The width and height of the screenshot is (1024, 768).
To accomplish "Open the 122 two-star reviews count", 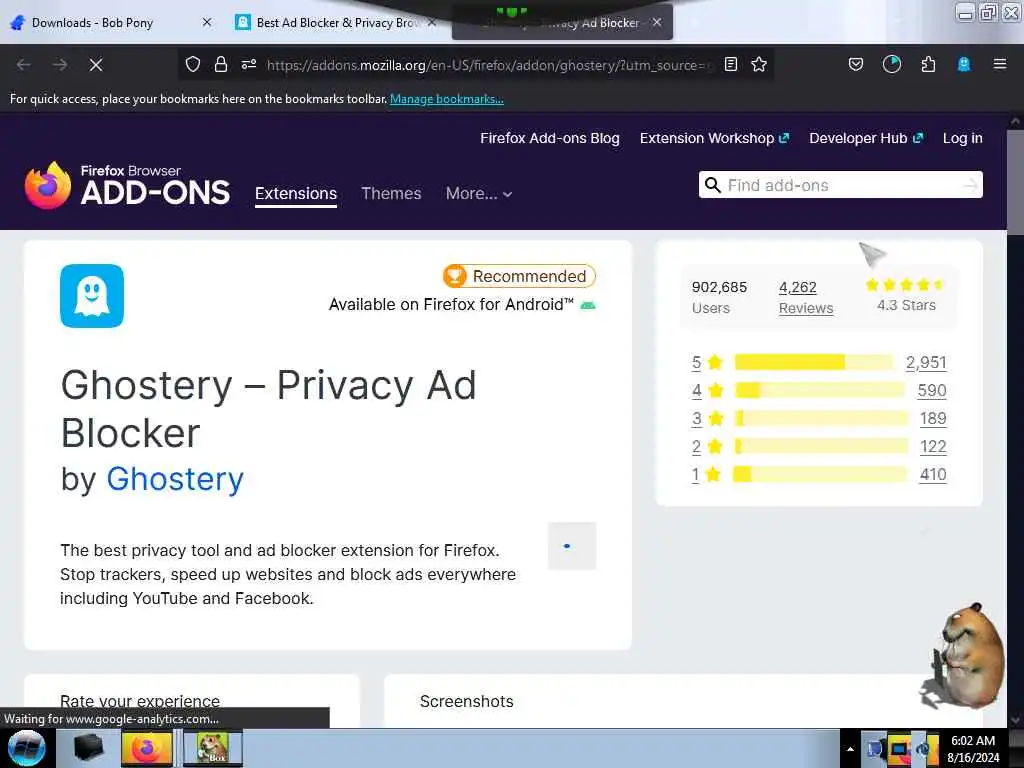I will coord(933,446).
